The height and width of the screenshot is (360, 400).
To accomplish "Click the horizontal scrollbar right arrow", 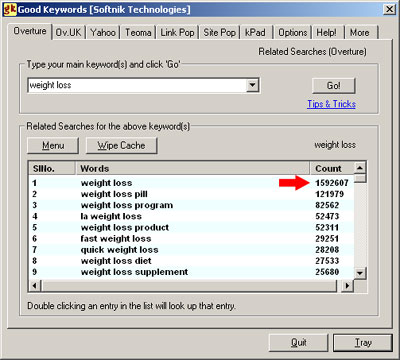I will point(347,286).
